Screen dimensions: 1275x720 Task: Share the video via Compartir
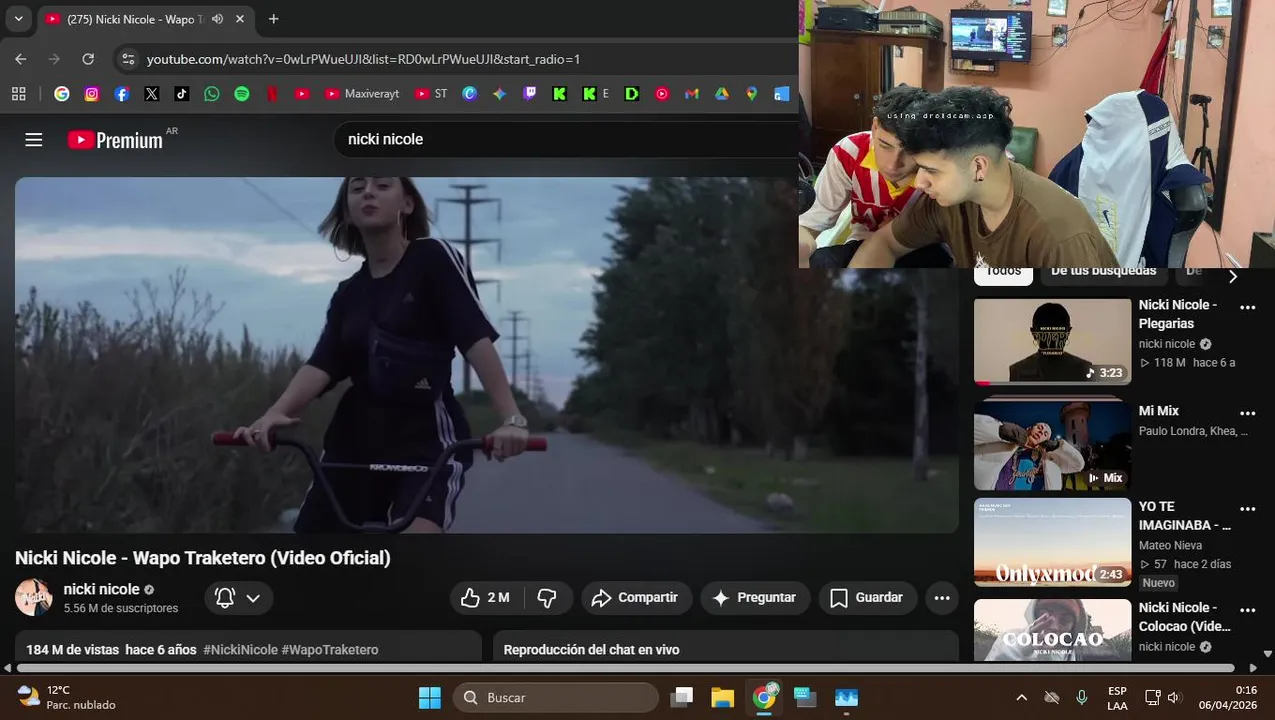pyautogui.click(x=636, y=597)
